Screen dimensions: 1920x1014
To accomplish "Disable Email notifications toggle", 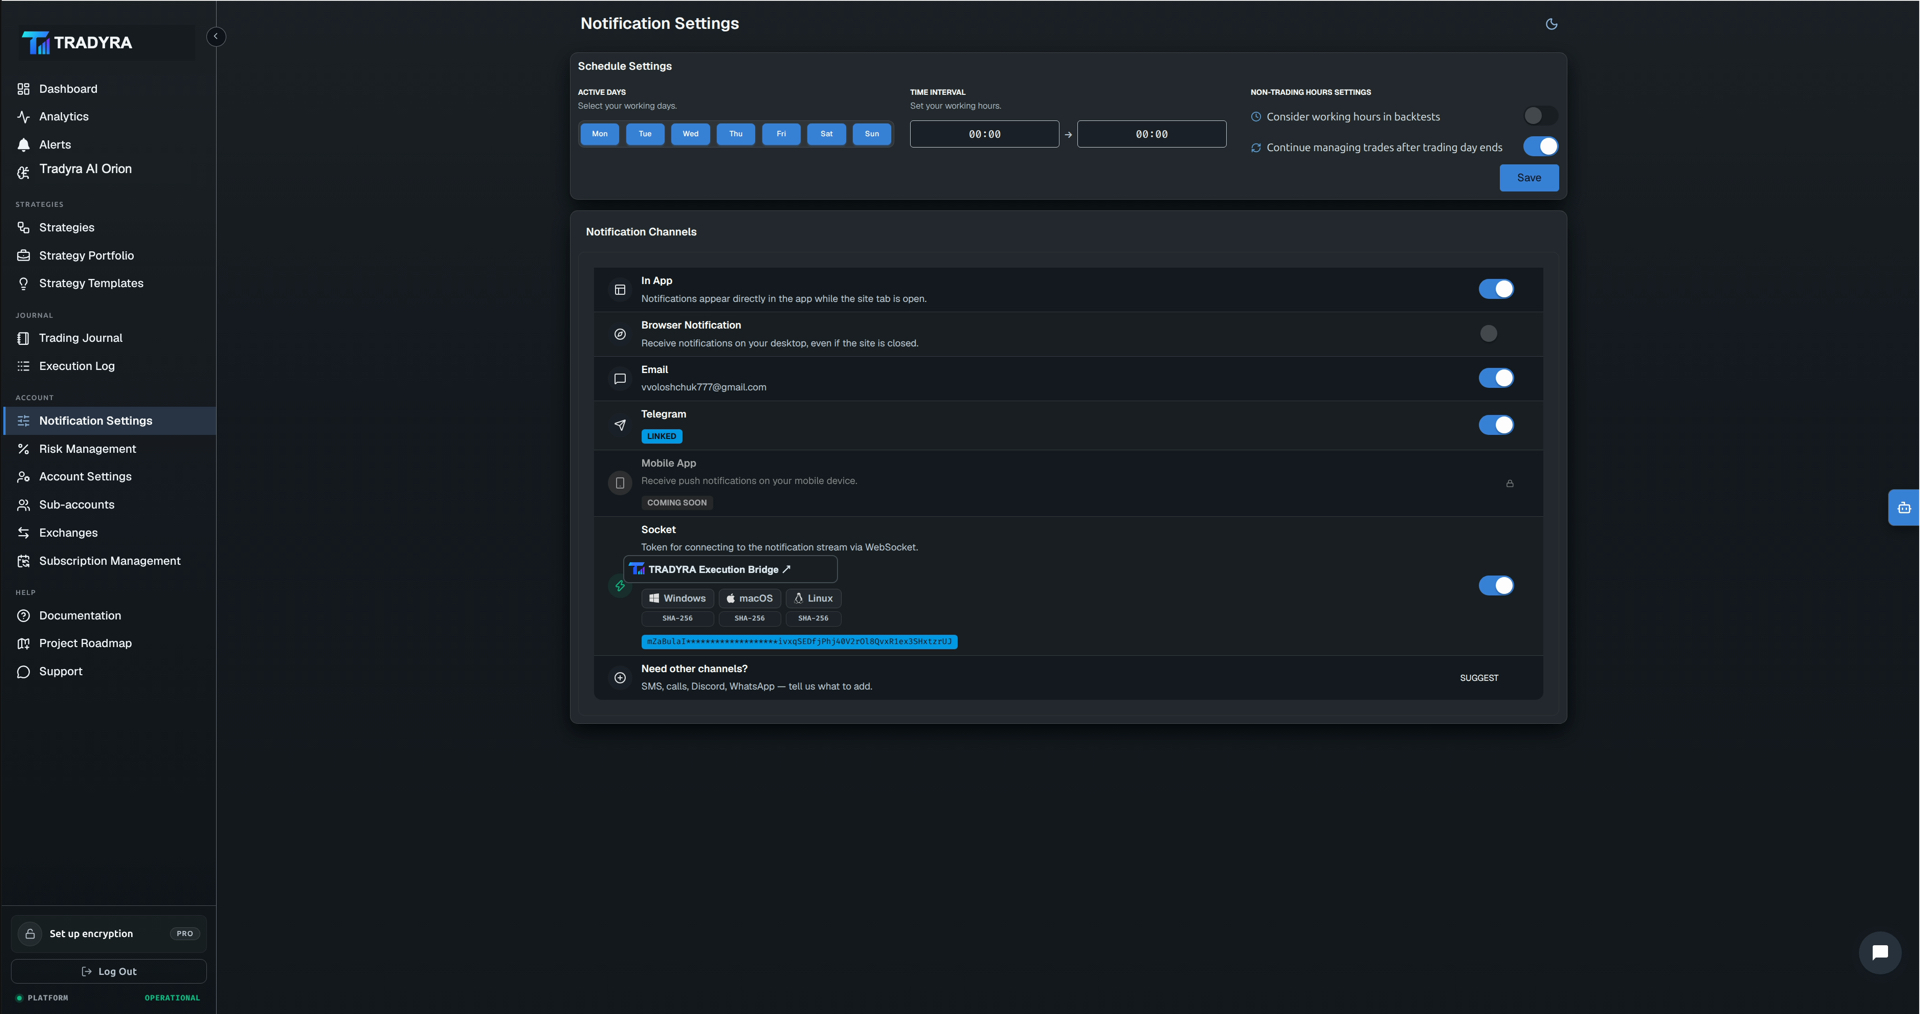I will tap(1496, 378).
